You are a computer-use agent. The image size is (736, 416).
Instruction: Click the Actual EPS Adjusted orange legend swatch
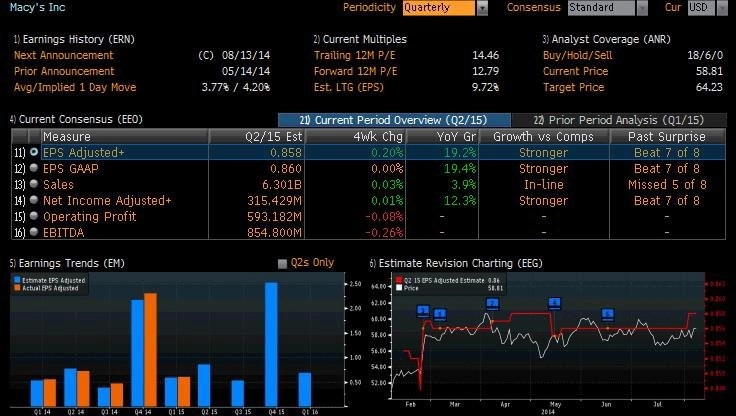17,288
